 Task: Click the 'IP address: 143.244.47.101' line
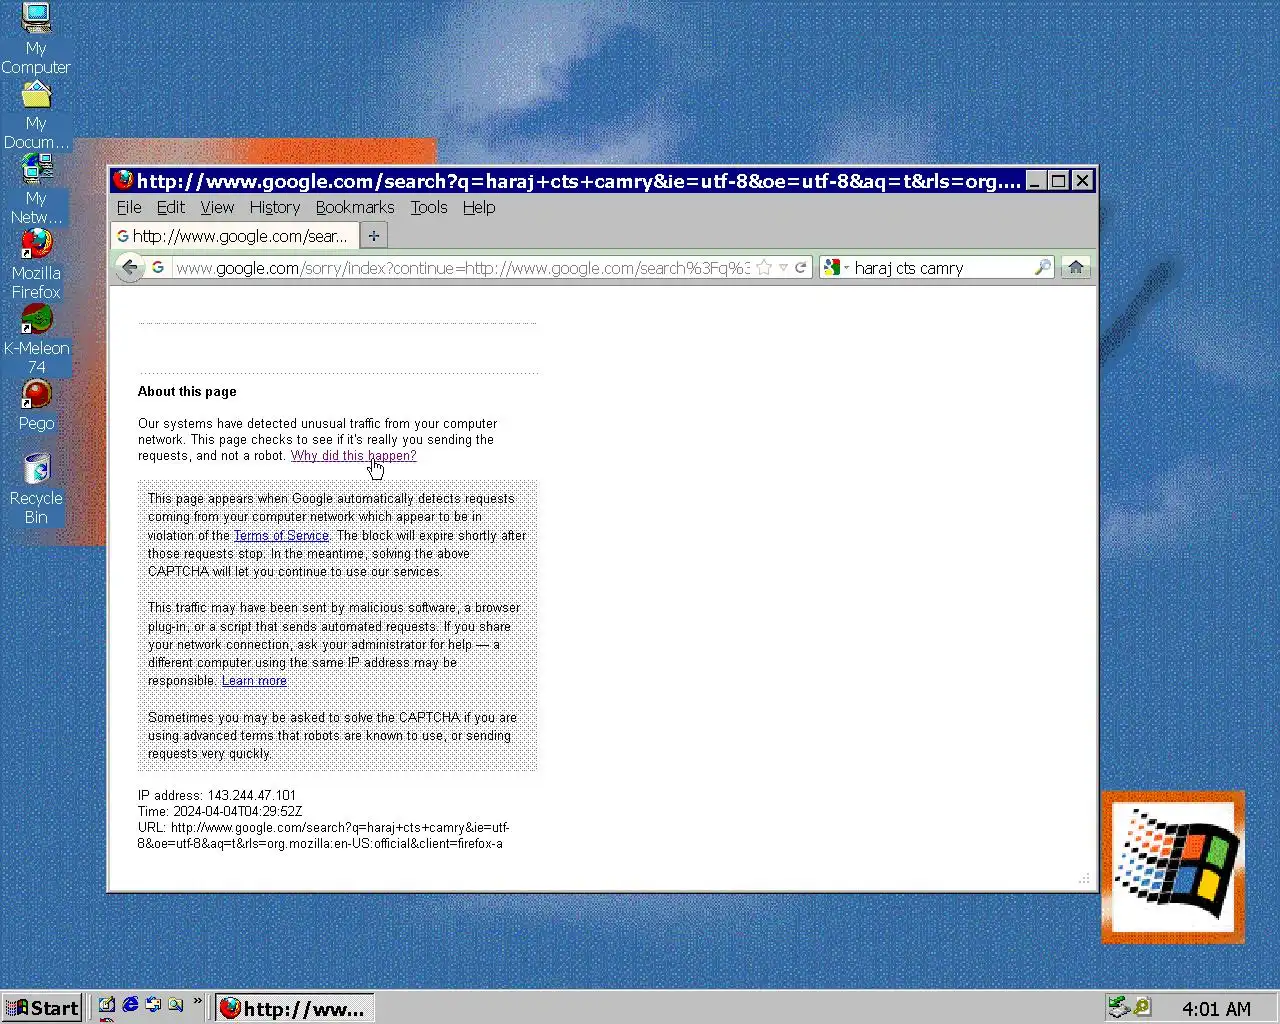click(217, 795)
